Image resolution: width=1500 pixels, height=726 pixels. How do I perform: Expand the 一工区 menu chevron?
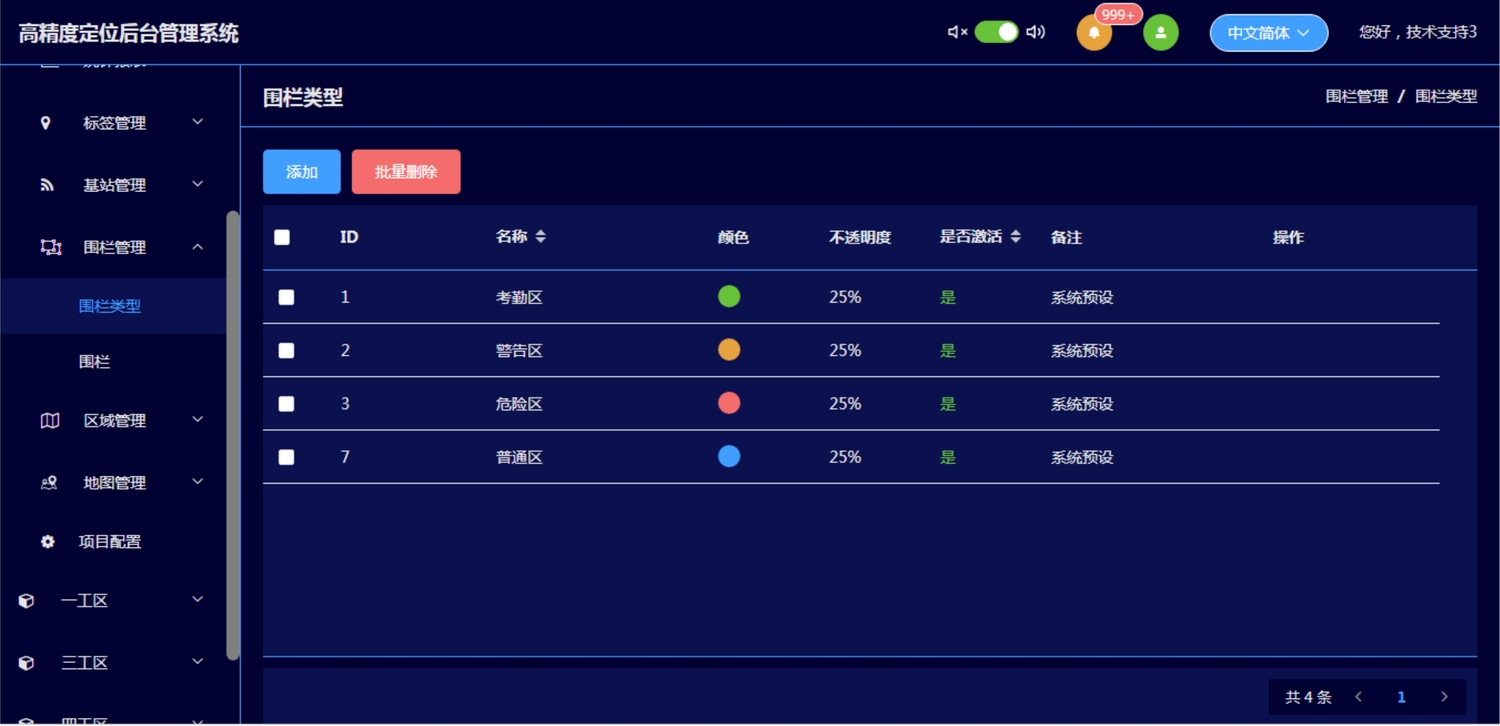coord(198,600)
